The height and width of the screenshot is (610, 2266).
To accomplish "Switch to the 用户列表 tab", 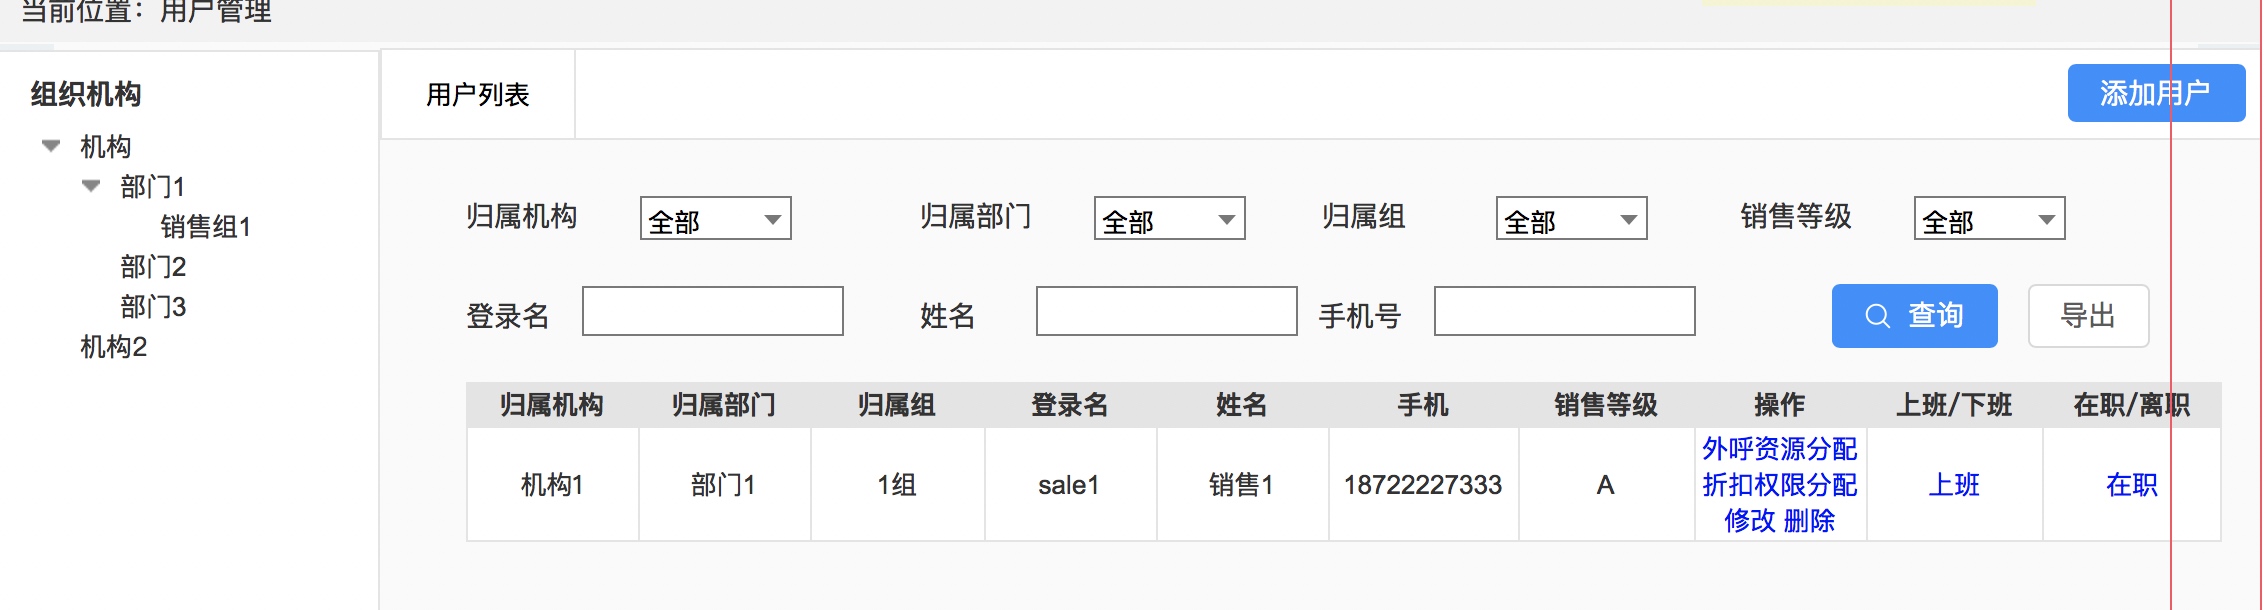I will (478, 95).
